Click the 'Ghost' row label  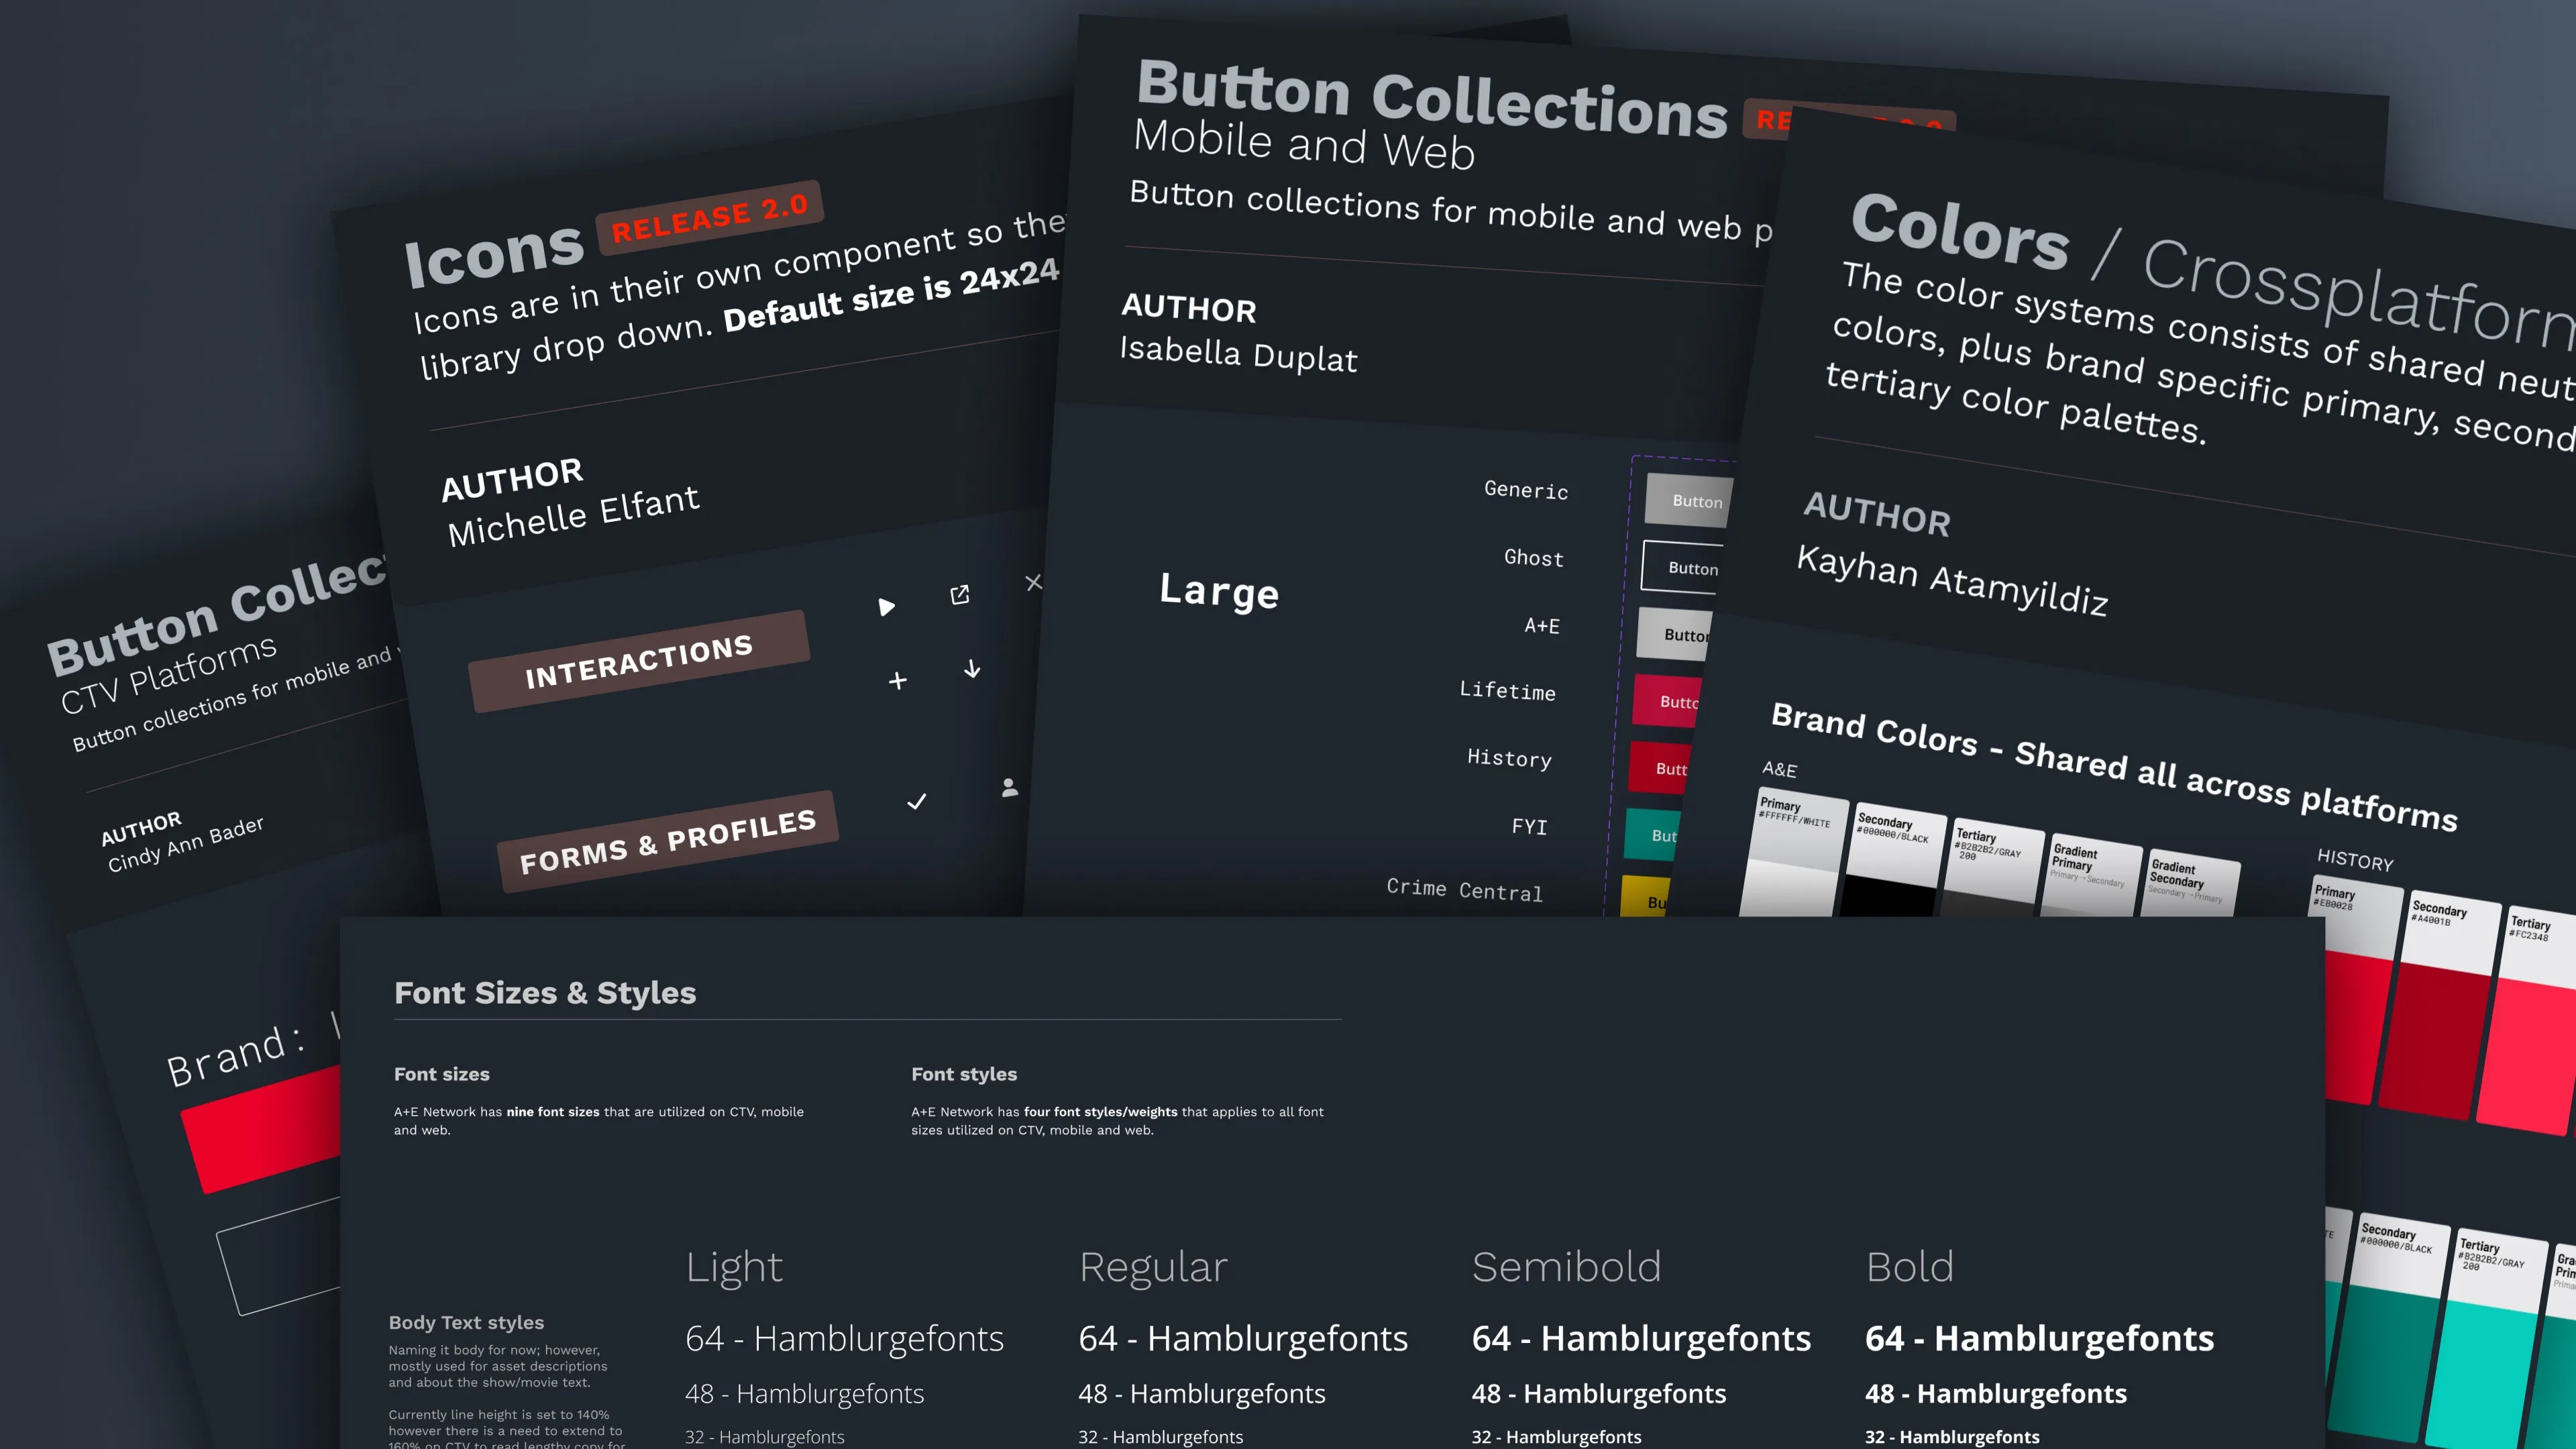1534,557
